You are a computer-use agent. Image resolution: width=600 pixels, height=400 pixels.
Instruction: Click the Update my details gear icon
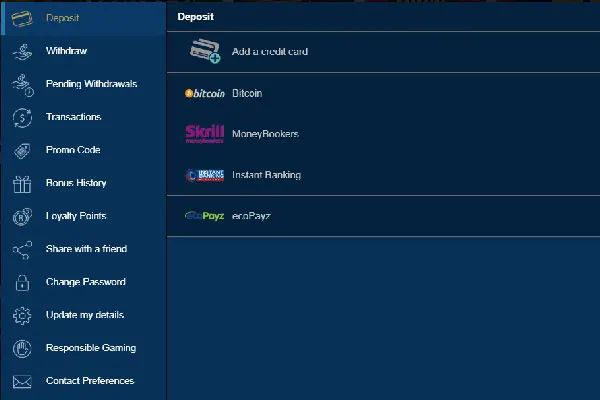[22, 316]
